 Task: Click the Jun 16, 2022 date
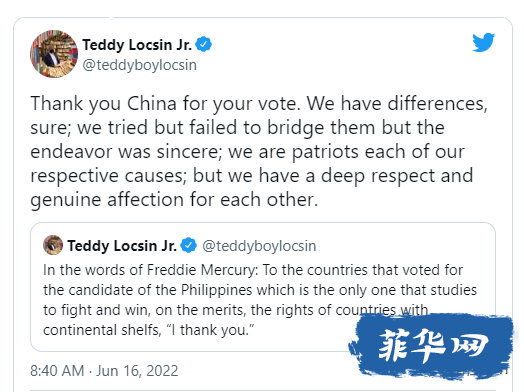[137, 371]
